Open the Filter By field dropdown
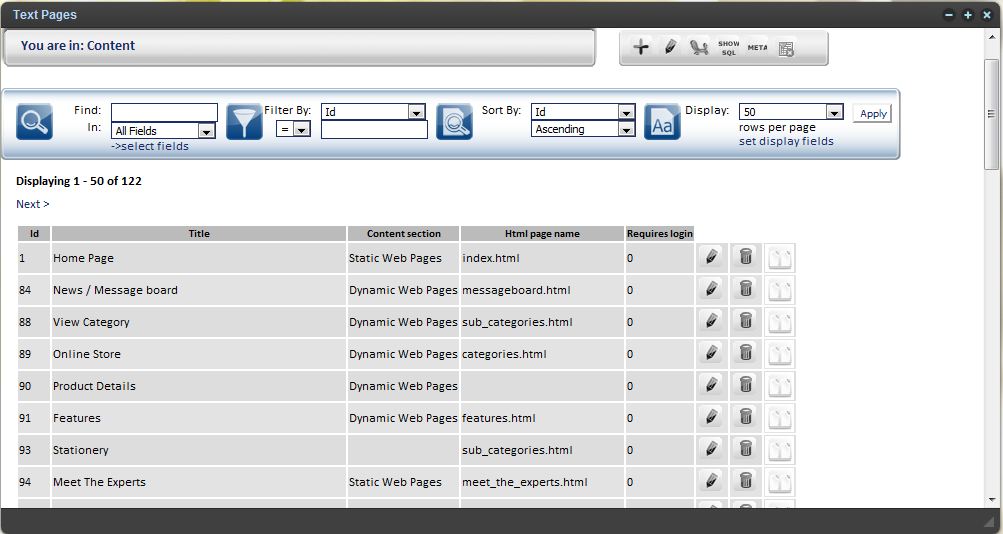The image size is (1003, 534). (x=373, y=112)
